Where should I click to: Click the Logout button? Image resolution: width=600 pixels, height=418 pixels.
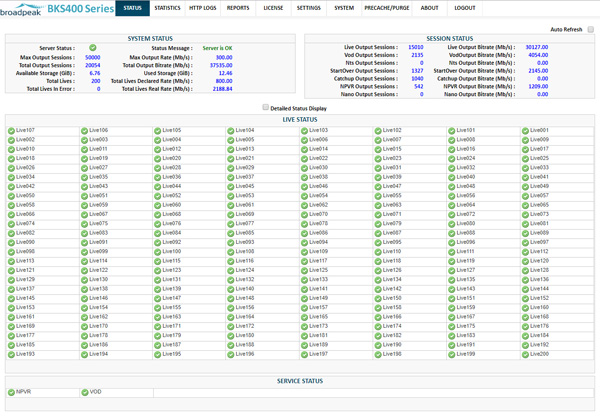click(x=465, y=8)
